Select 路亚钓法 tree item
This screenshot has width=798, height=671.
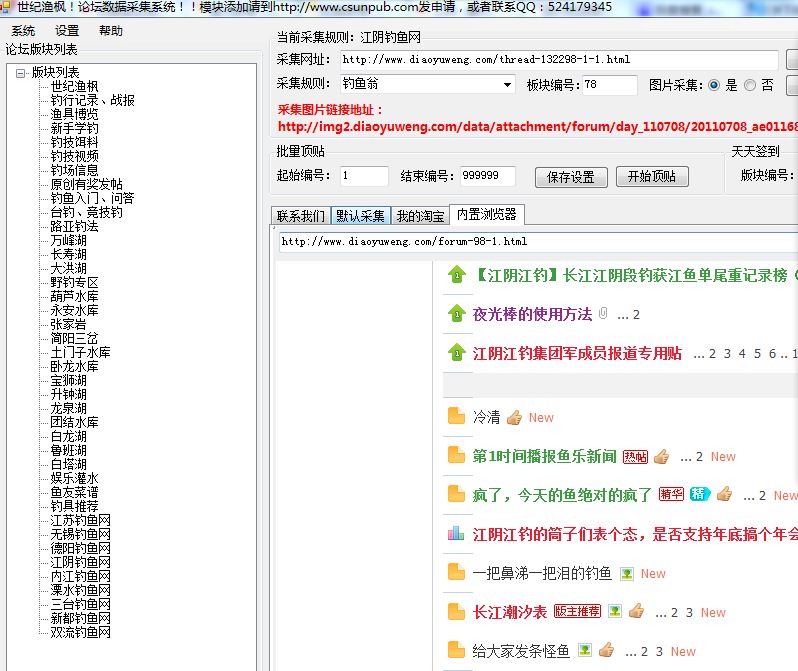[x=74, y=226]
